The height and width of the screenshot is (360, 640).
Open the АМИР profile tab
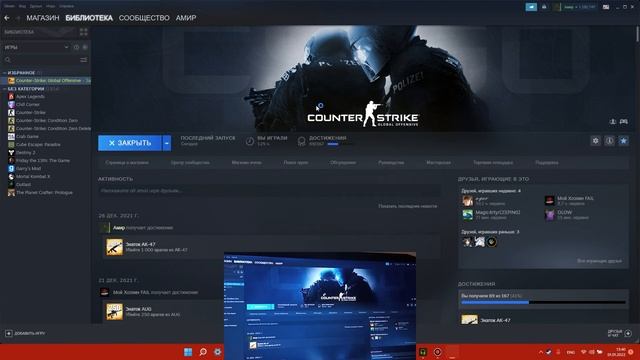pos(186,18)
